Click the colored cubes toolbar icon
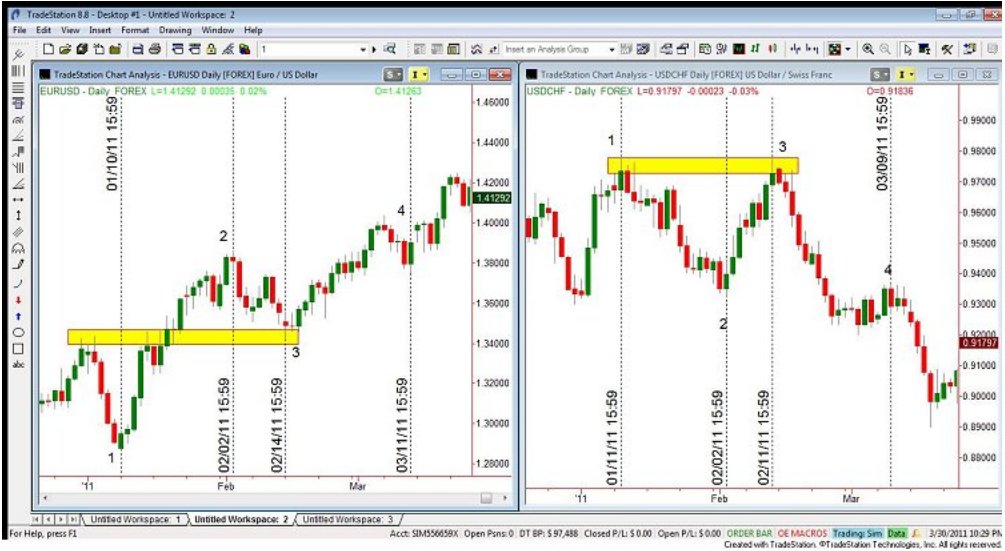 [x=244, y=49]
